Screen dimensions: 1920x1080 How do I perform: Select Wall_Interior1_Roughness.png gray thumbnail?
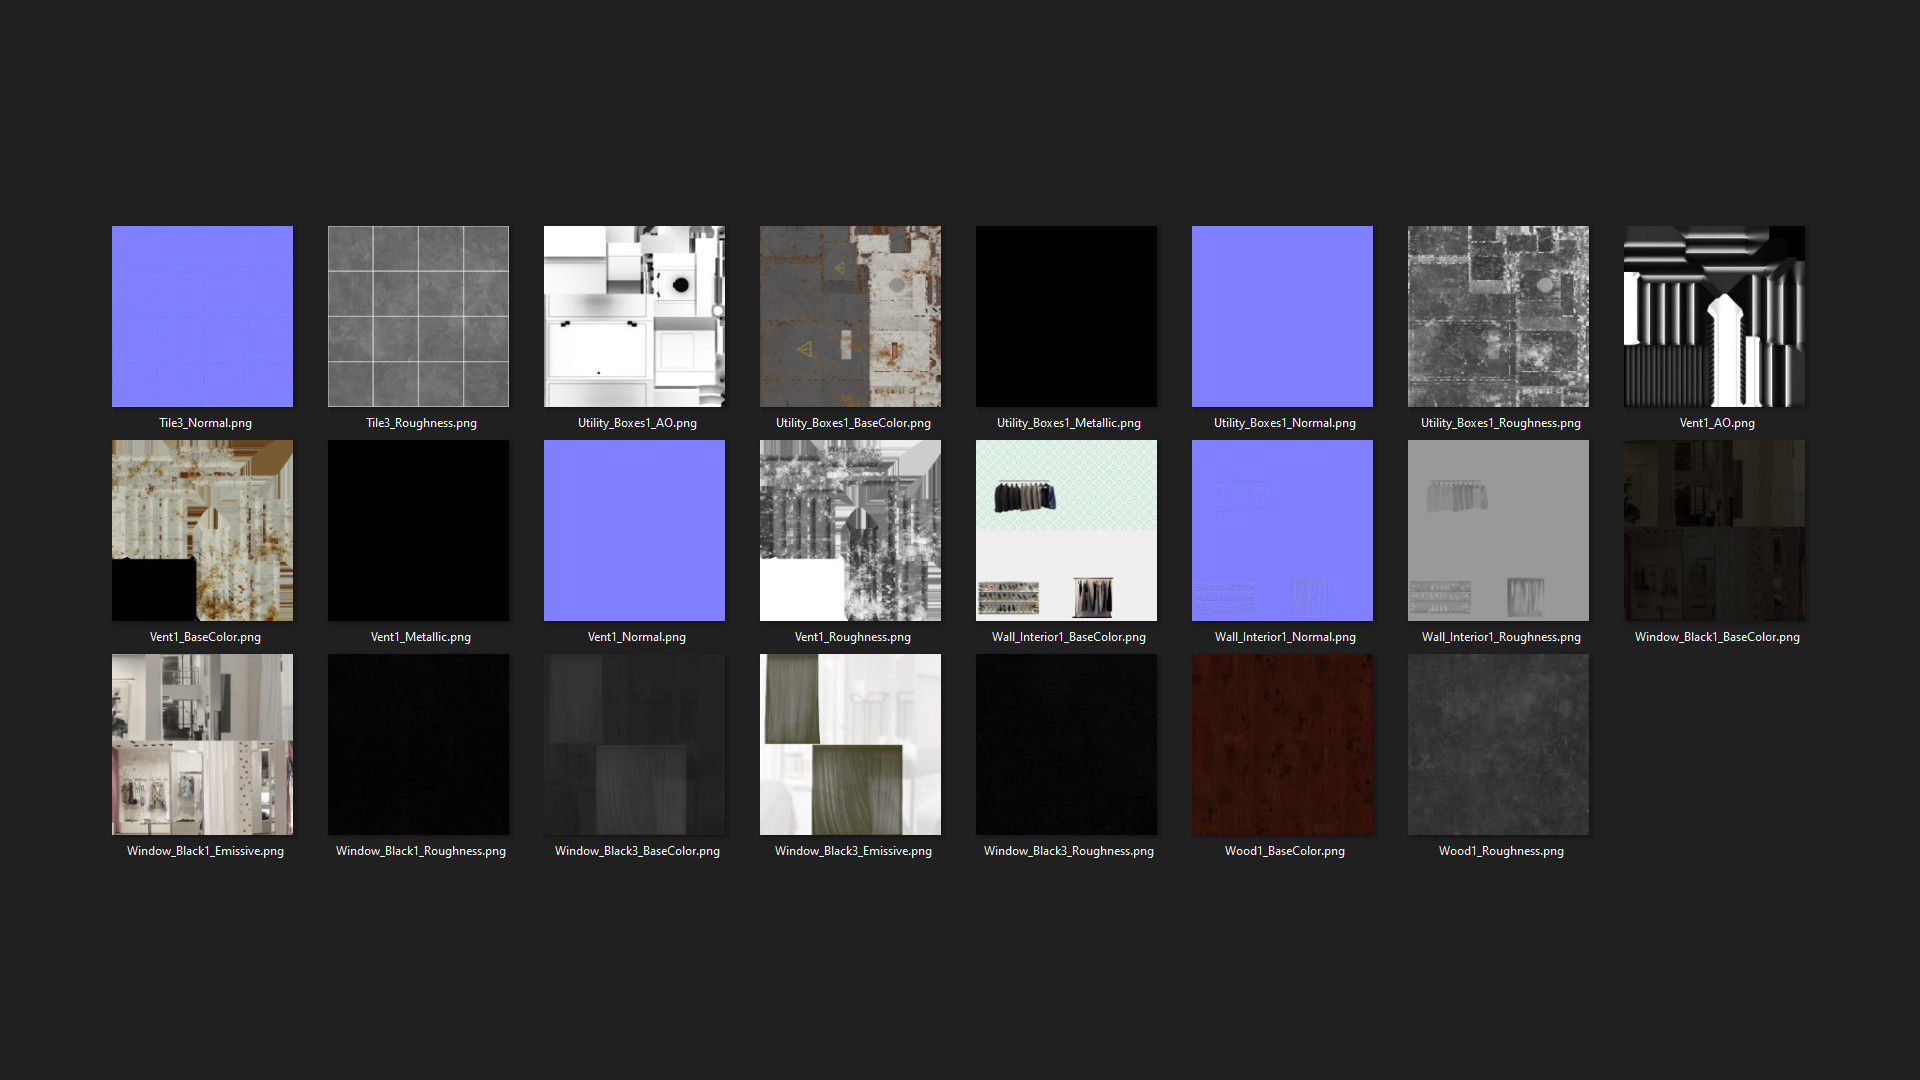click(x=1498, y=530)
